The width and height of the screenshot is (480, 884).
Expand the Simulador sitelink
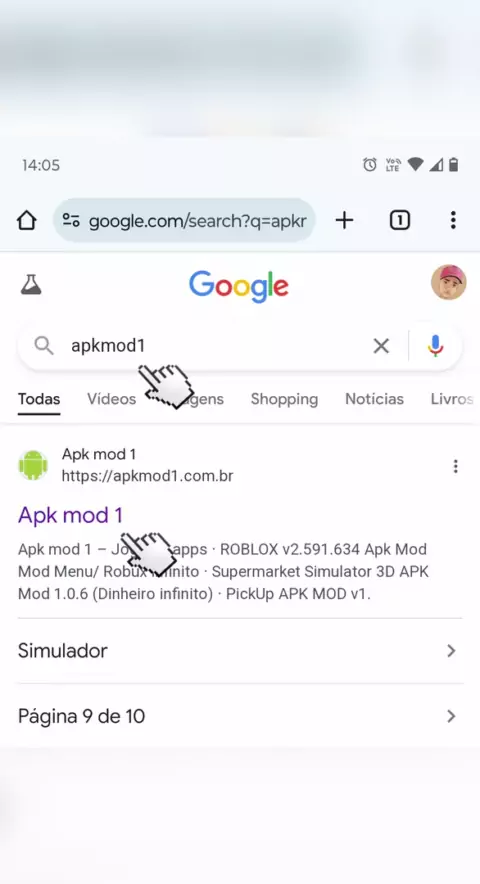tap(240, 651)
